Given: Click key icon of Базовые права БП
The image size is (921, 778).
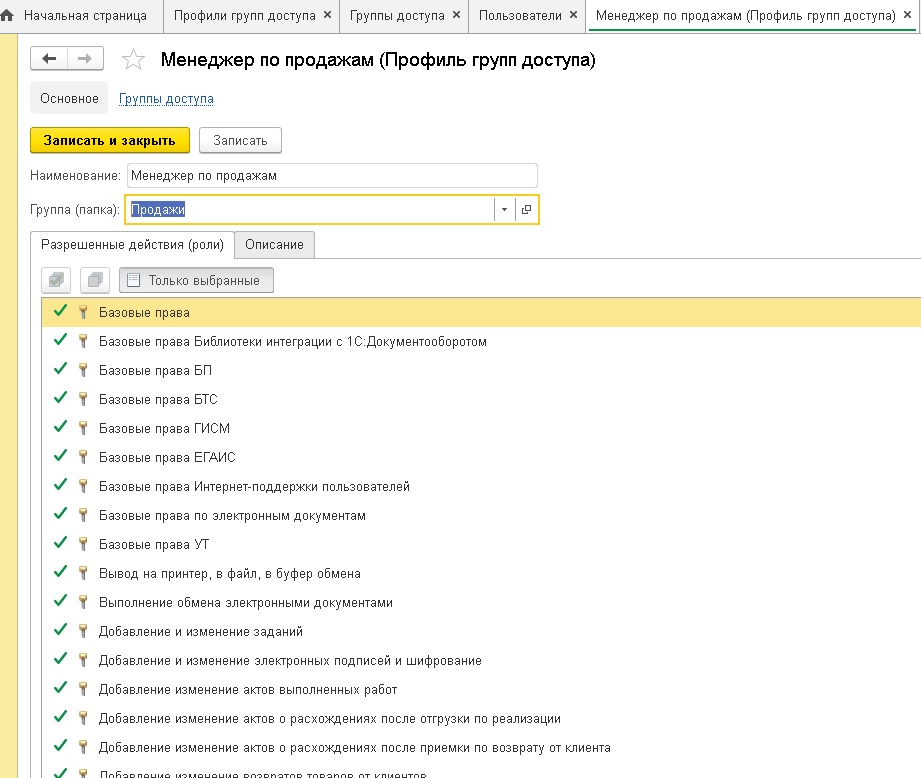Looking at the screenshot, I should (83, 370).
